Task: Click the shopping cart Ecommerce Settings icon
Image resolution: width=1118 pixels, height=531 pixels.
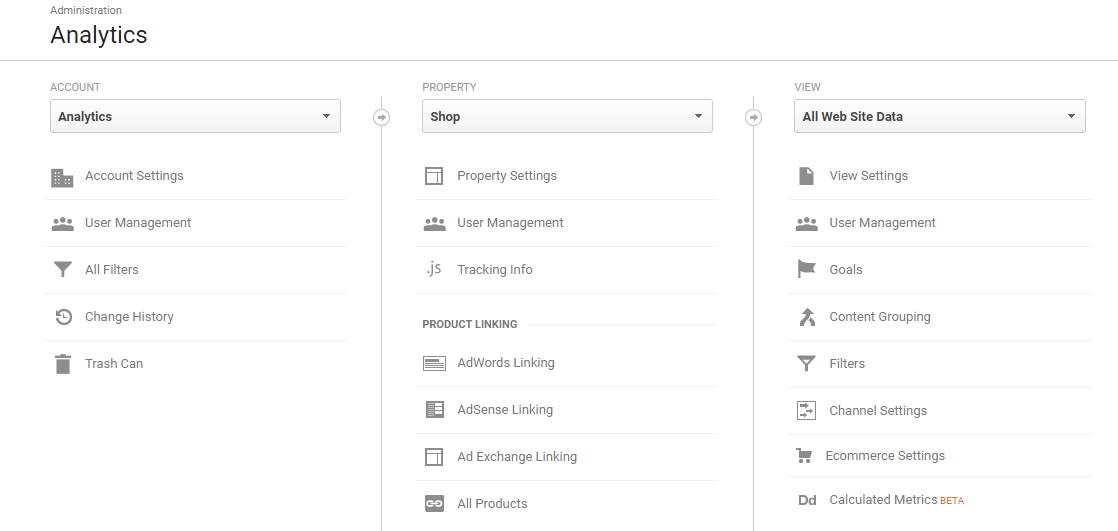Action: (804, 455)
